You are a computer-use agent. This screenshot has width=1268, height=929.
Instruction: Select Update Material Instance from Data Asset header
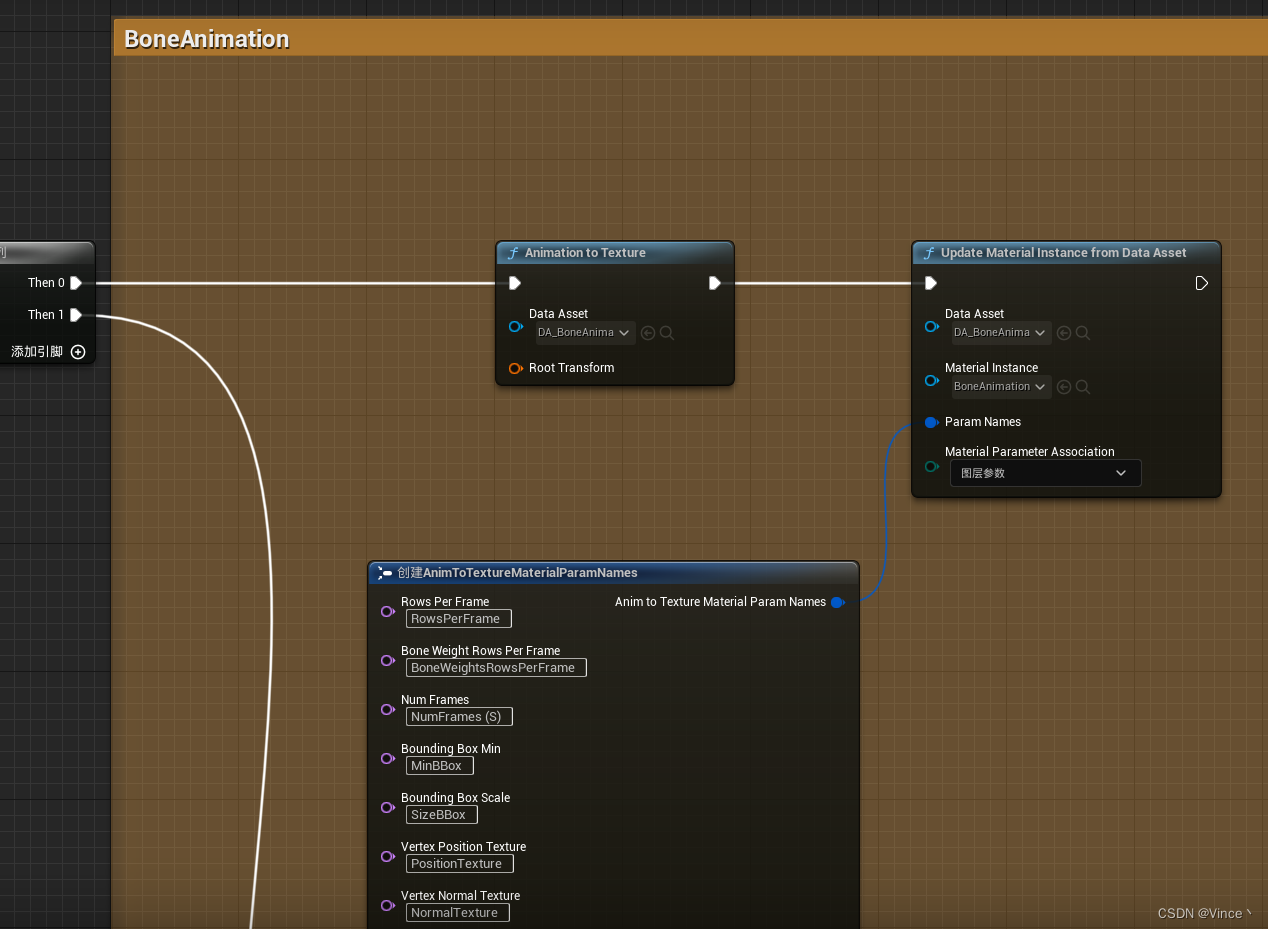pyautogui.click(x=1066, y=253)
